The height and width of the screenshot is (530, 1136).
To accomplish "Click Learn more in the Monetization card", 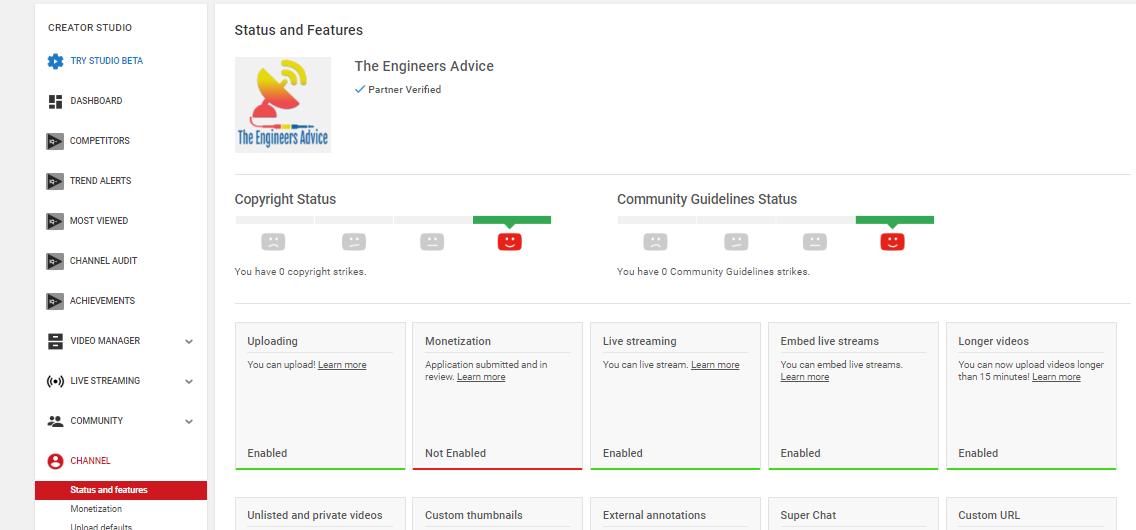I will (x=481, y=377).
